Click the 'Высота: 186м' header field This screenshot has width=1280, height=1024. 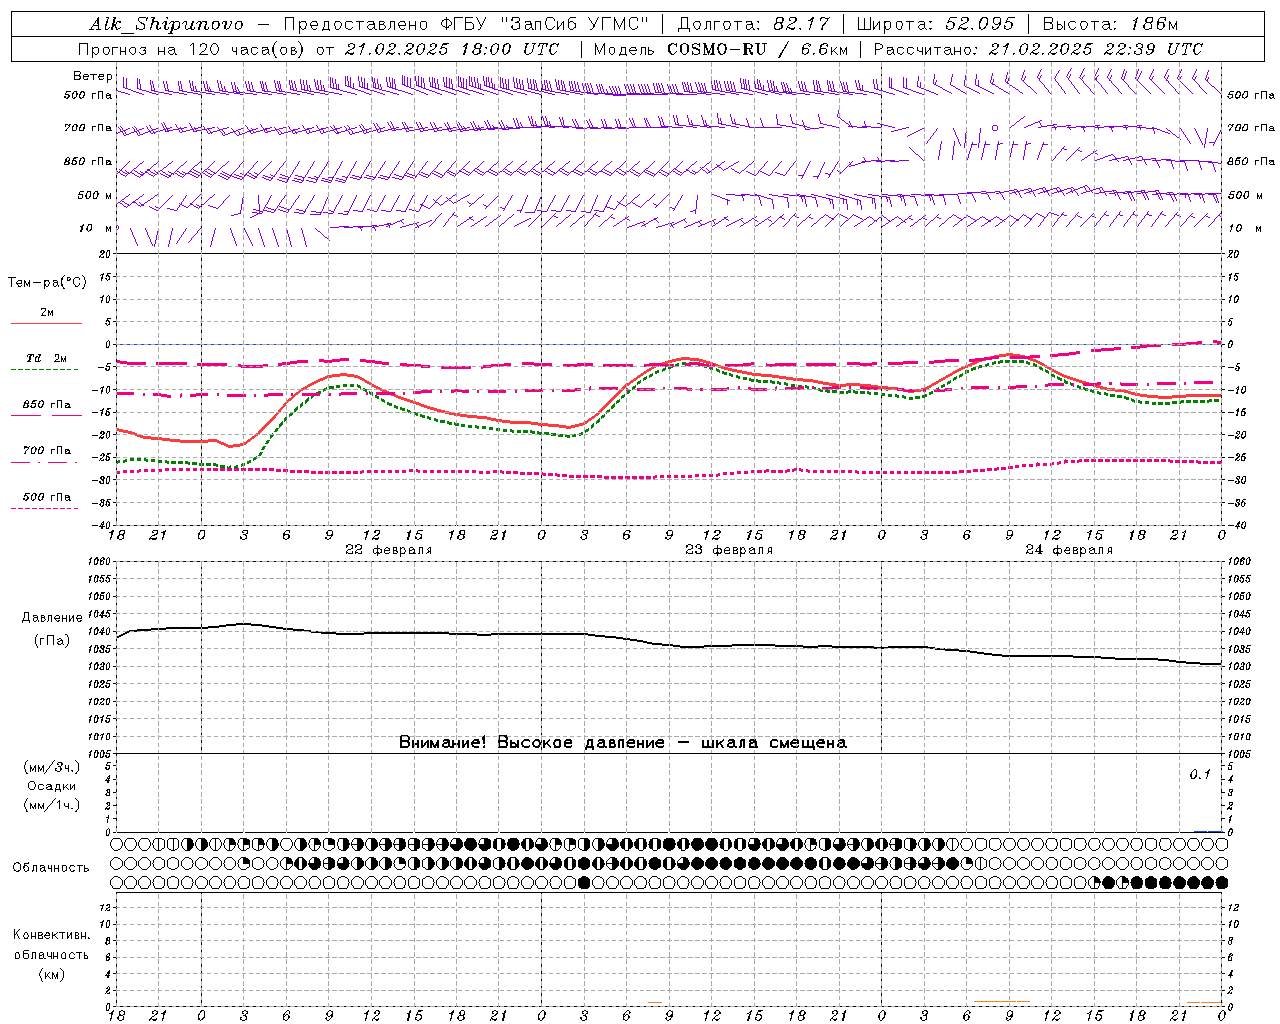point(1110,24)
